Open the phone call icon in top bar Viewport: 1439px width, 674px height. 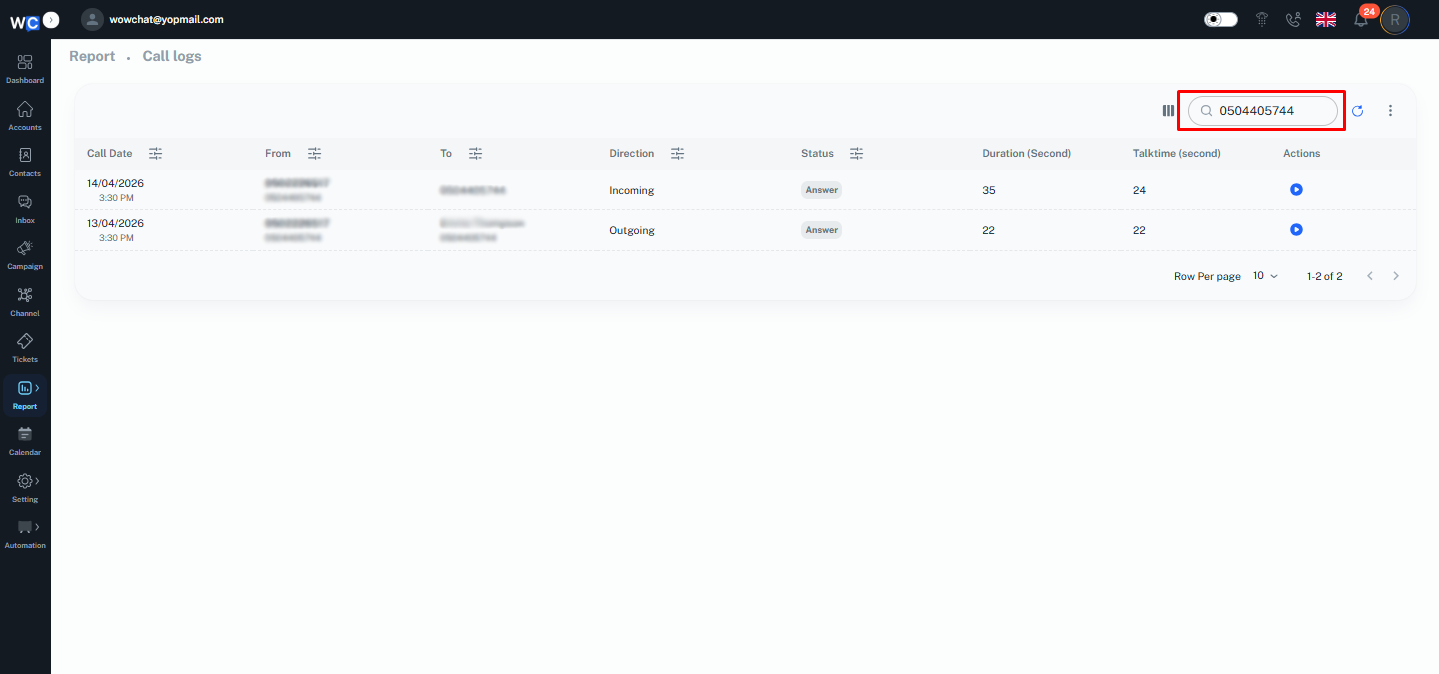[1293, 19]
